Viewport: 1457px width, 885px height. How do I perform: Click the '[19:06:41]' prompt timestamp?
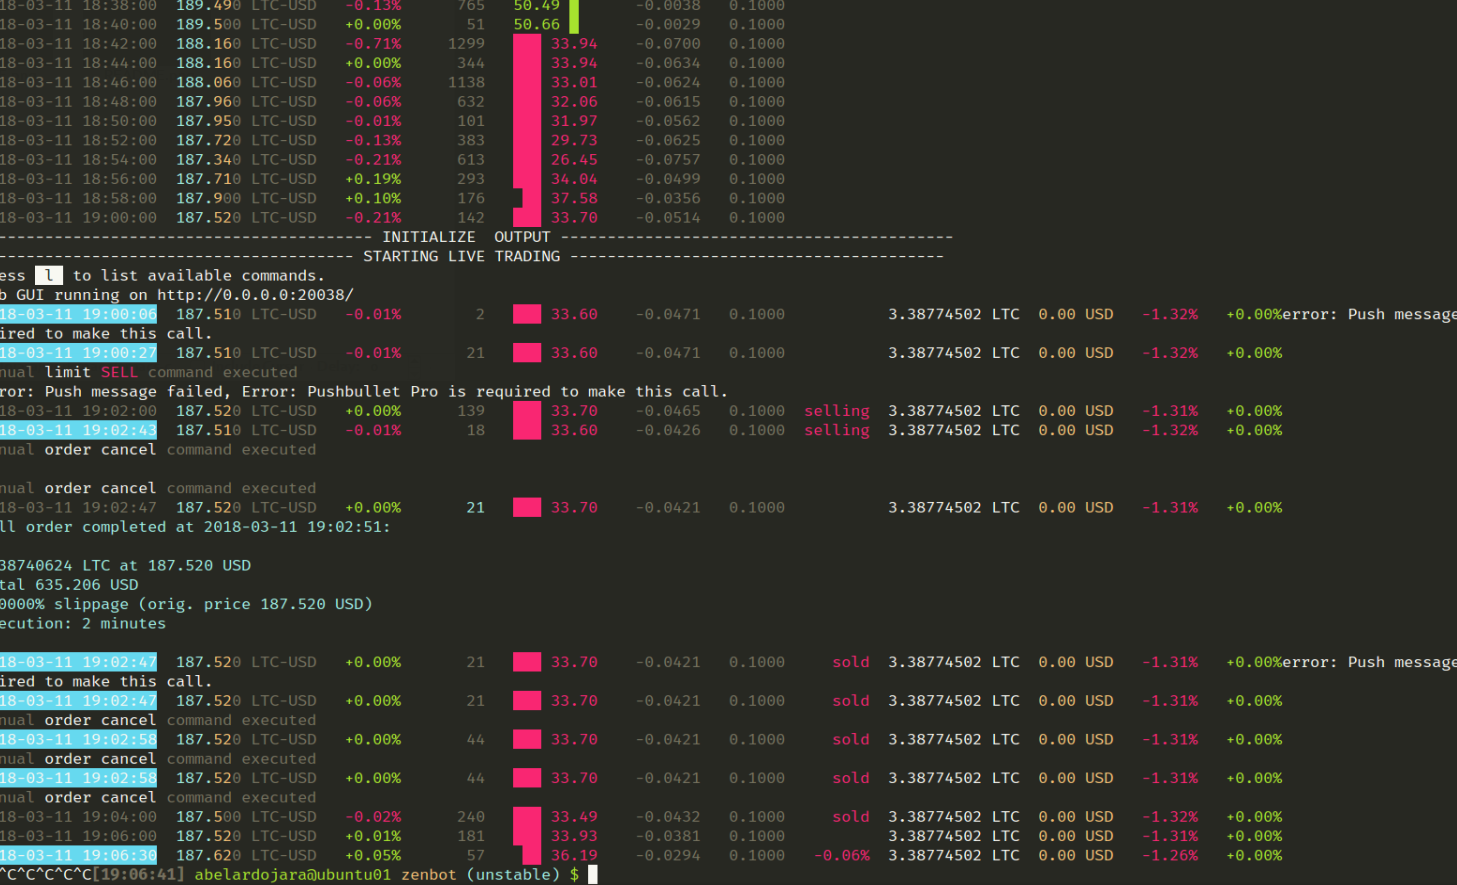click(138, 875)
